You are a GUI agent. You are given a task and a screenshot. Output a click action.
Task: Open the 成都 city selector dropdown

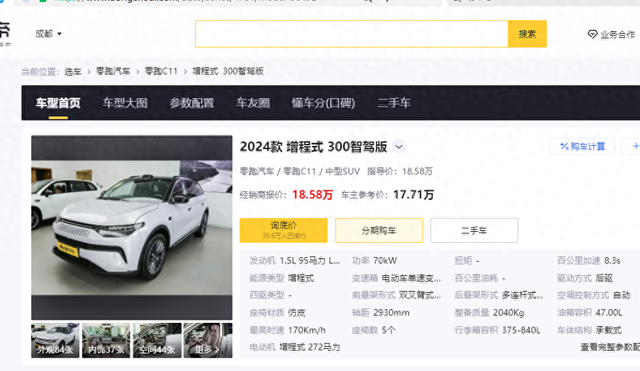tap(48, 34)
